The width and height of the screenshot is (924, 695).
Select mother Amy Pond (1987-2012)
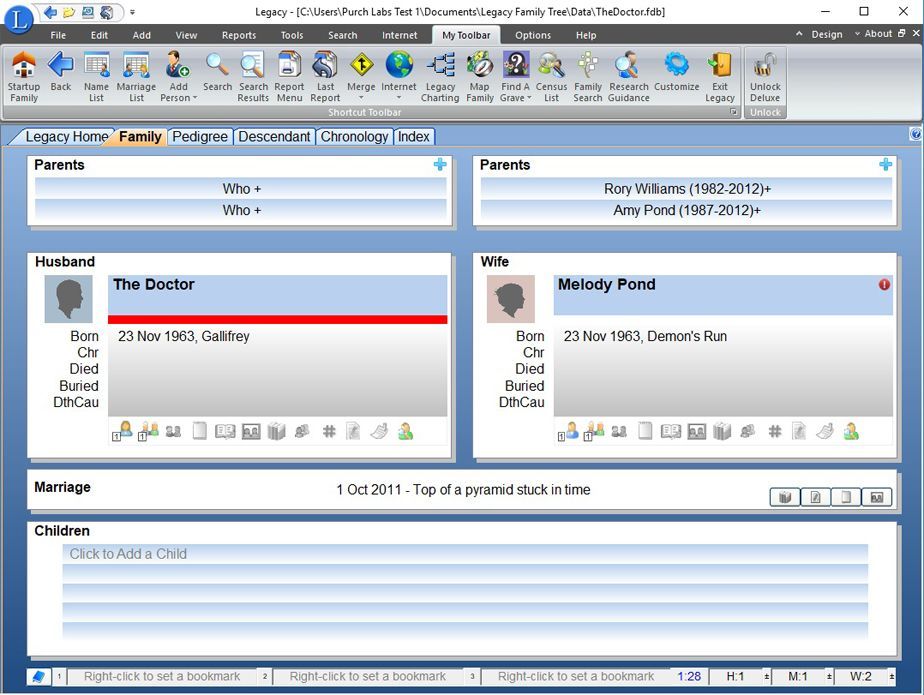[x=687, y=210]
